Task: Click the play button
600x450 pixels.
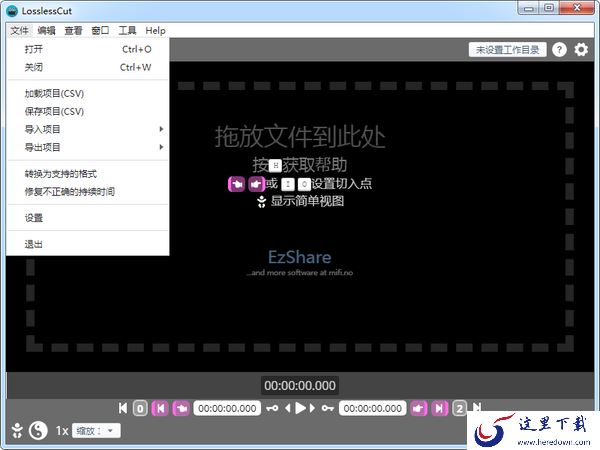Action: click(x=300, y=408)
